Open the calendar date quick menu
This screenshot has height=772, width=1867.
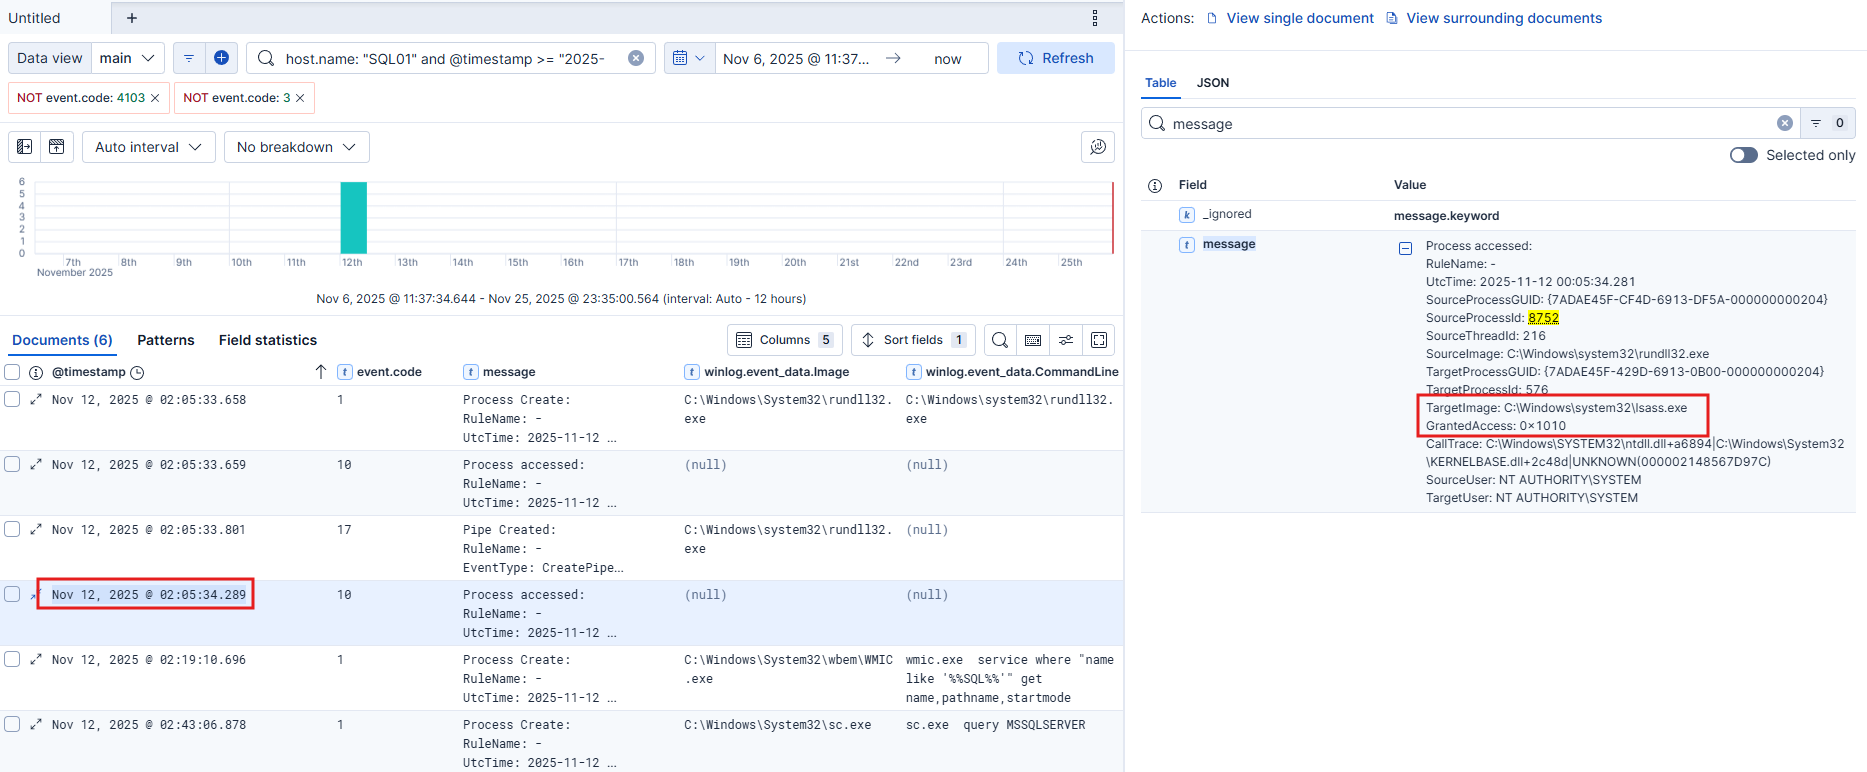(x=689, y=58)
